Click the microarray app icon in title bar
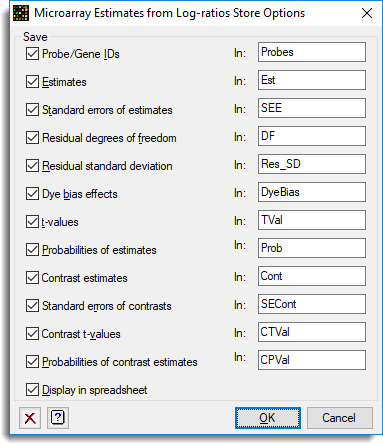 pos(21,13)
